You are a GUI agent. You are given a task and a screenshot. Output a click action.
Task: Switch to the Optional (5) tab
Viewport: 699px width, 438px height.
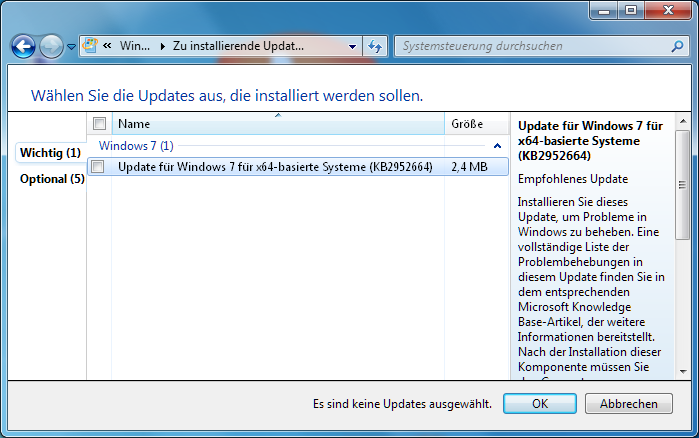point(52,179)
